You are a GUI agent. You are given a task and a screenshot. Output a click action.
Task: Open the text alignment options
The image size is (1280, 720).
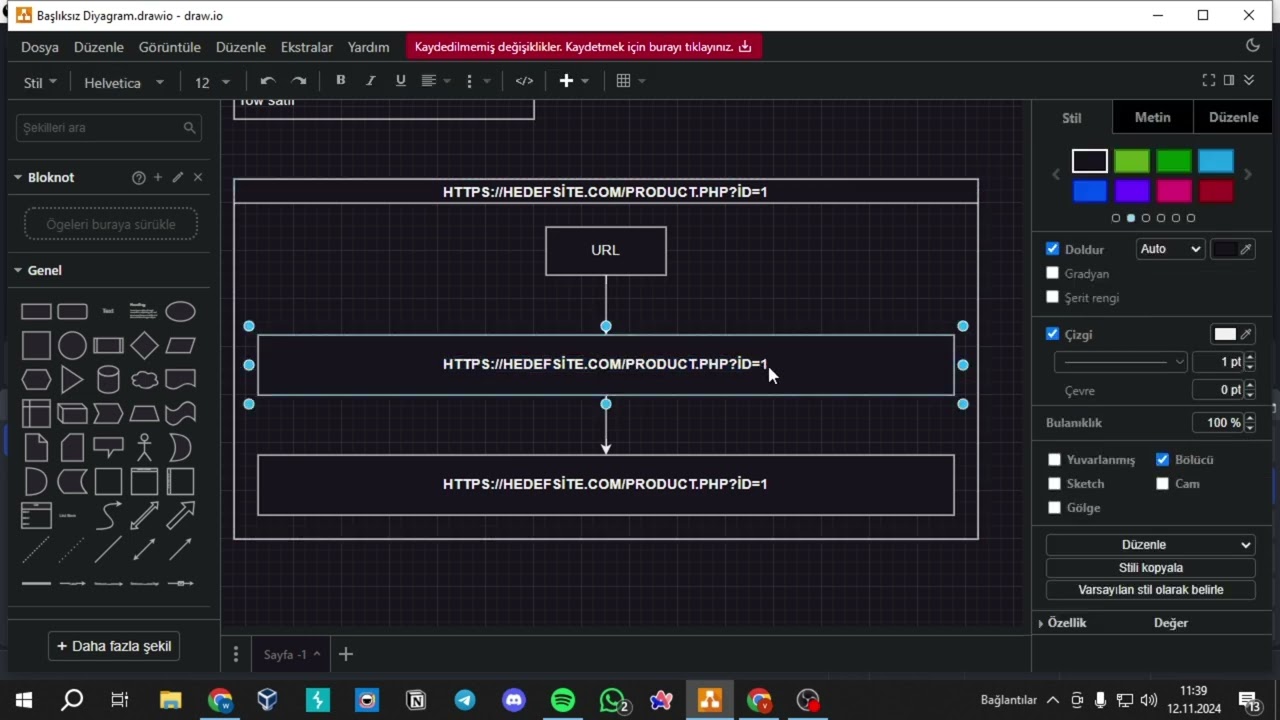click(x=435, y=81)
